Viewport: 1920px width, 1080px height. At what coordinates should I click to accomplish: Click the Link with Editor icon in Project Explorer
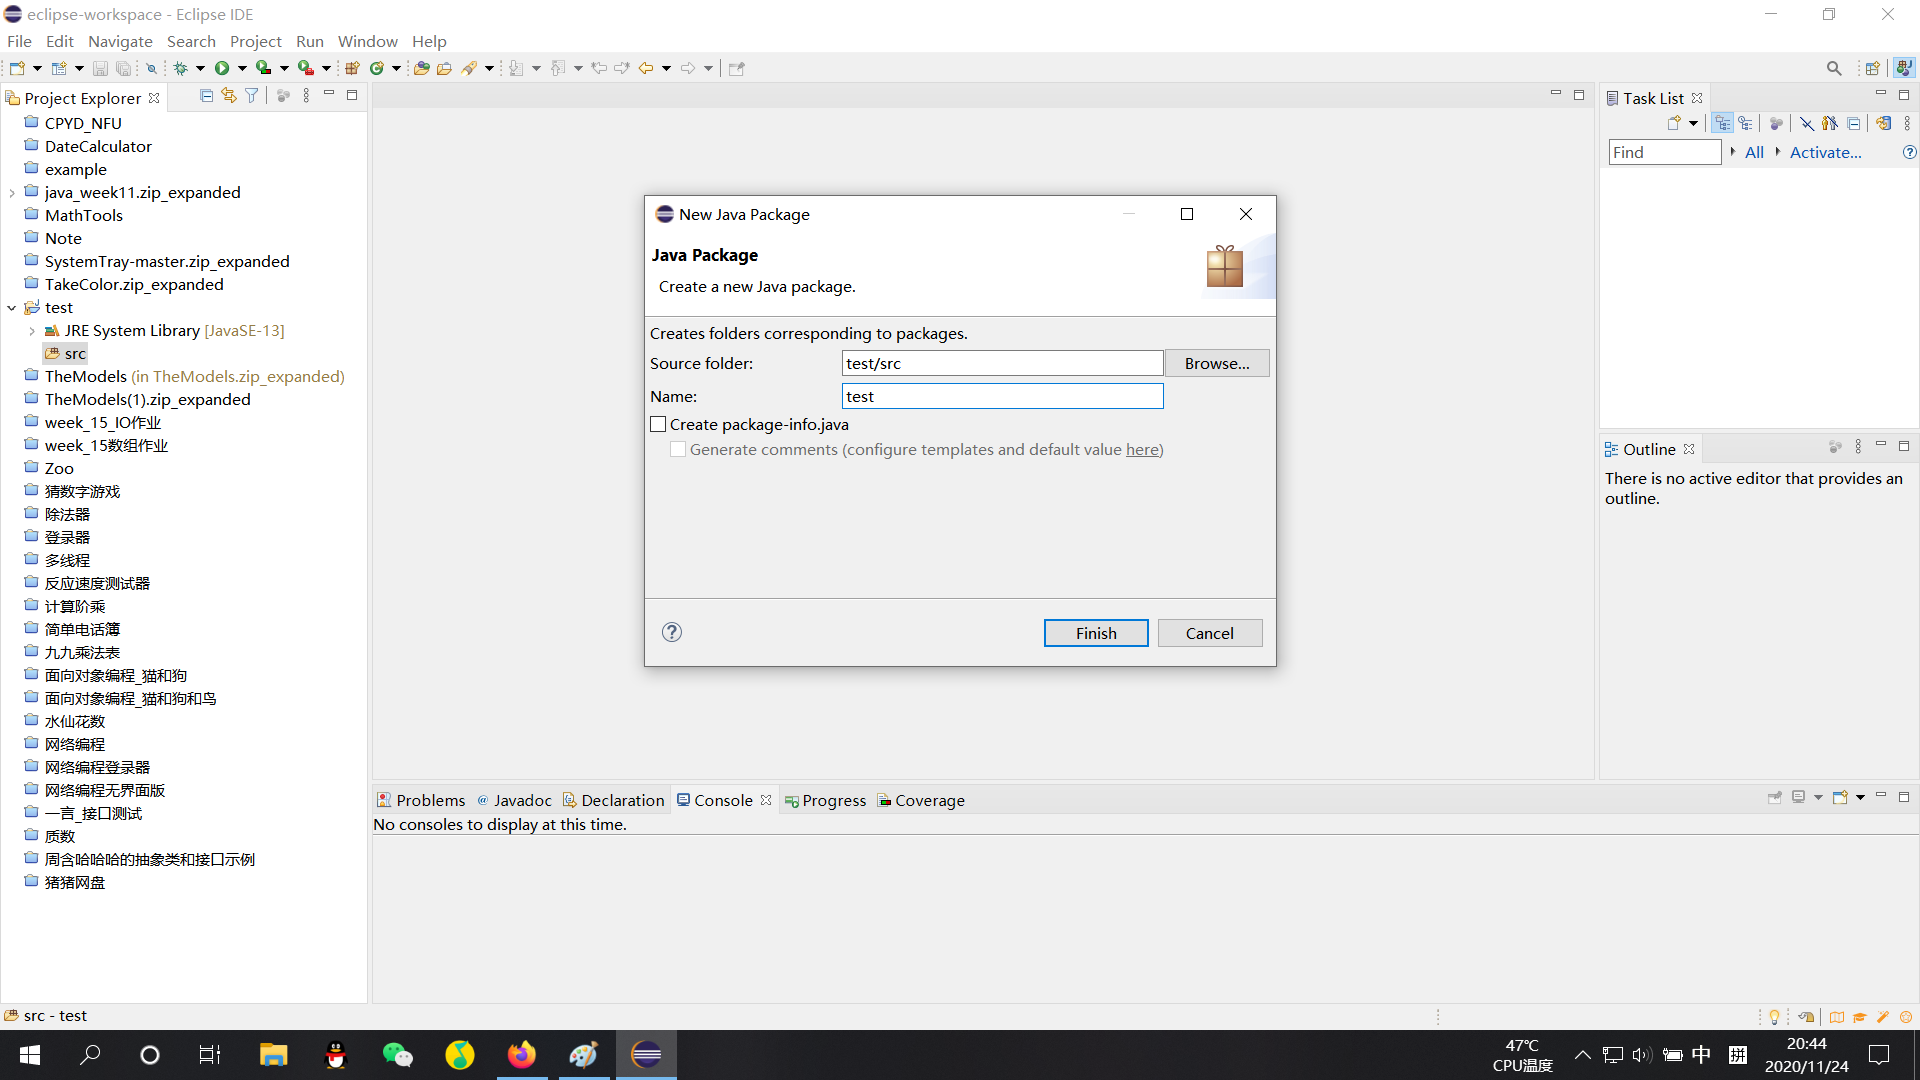(x=228, y=95)
